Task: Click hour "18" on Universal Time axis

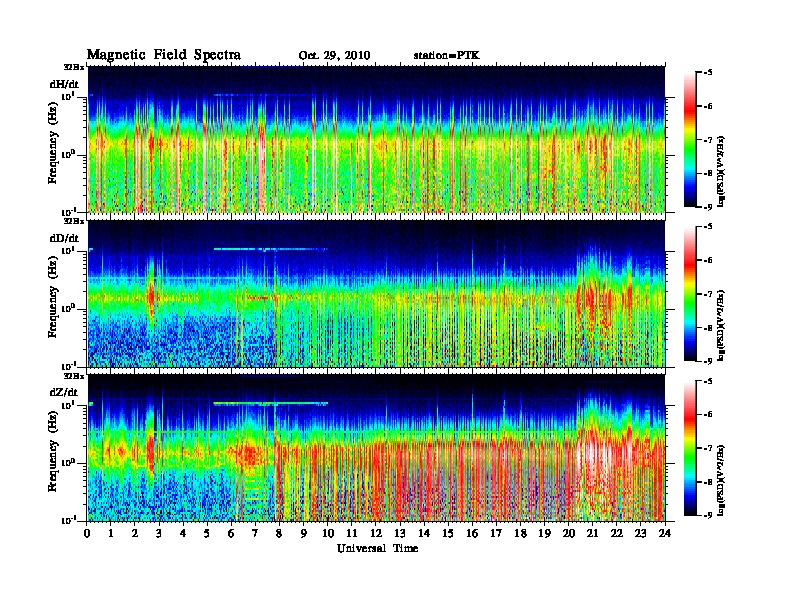Action: click(520, 533)
